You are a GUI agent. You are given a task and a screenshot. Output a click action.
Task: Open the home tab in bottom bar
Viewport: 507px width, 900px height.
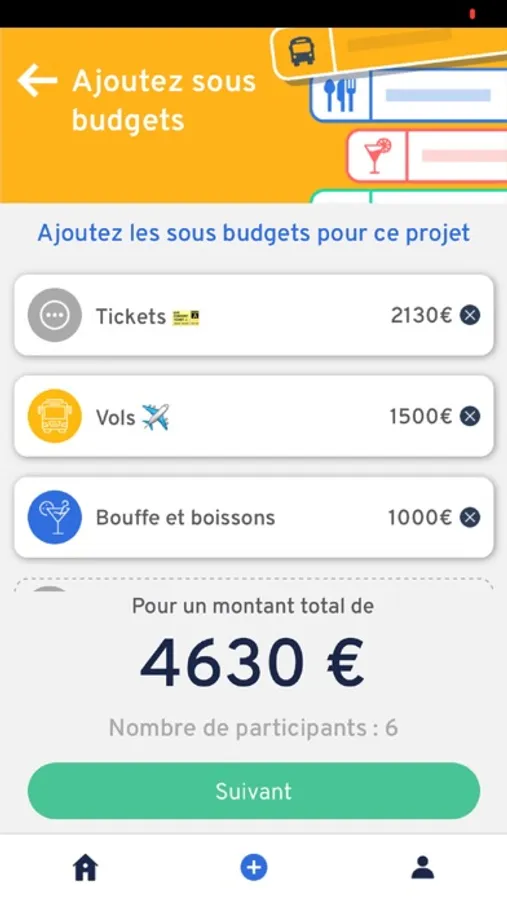click(x=85, y=867)
